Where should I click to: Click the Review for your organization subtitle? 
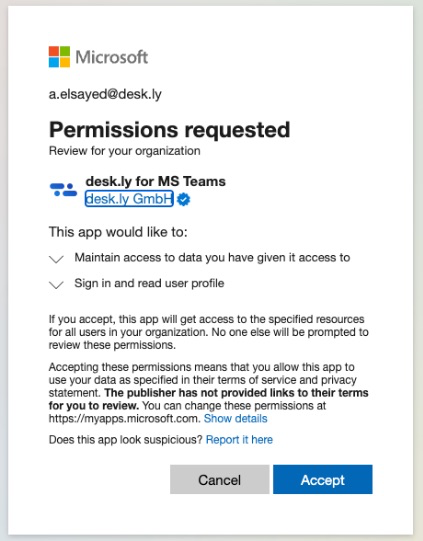point(125,151)
